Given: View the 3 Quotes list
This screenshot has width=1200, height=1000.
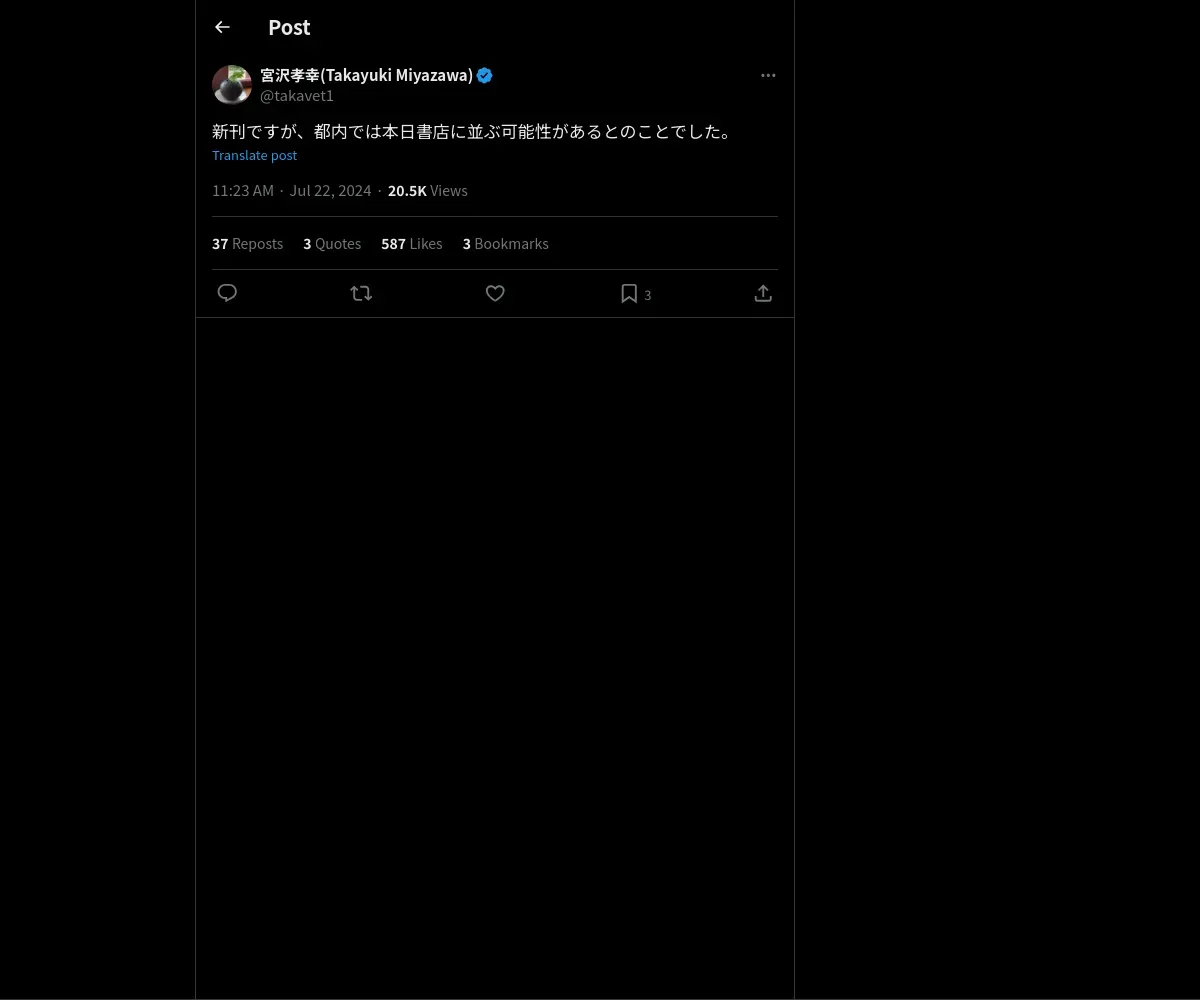Looking at the screenshot, I should point(332,243).
